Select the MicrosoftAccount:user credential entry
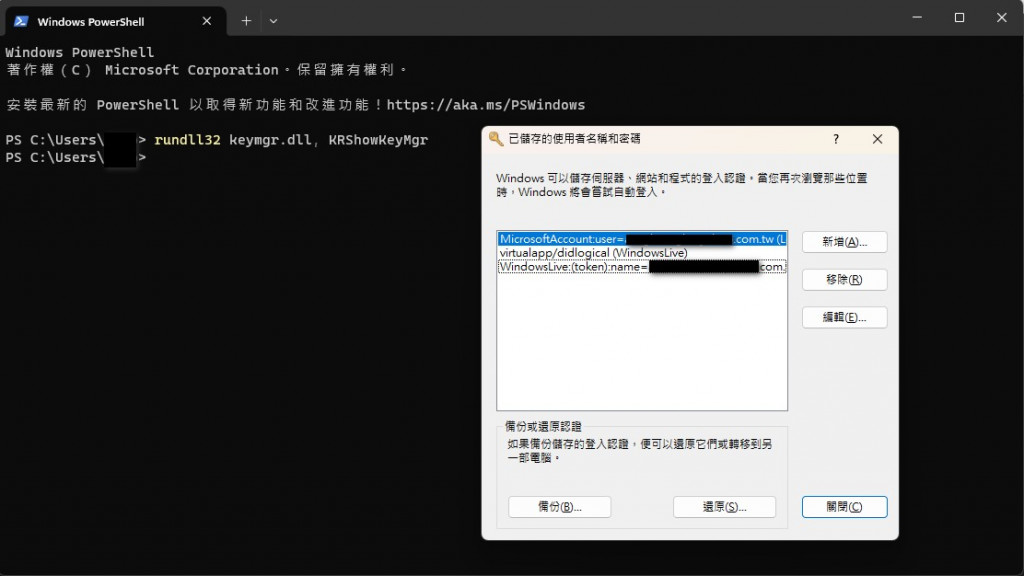 [x=642, y=239]
